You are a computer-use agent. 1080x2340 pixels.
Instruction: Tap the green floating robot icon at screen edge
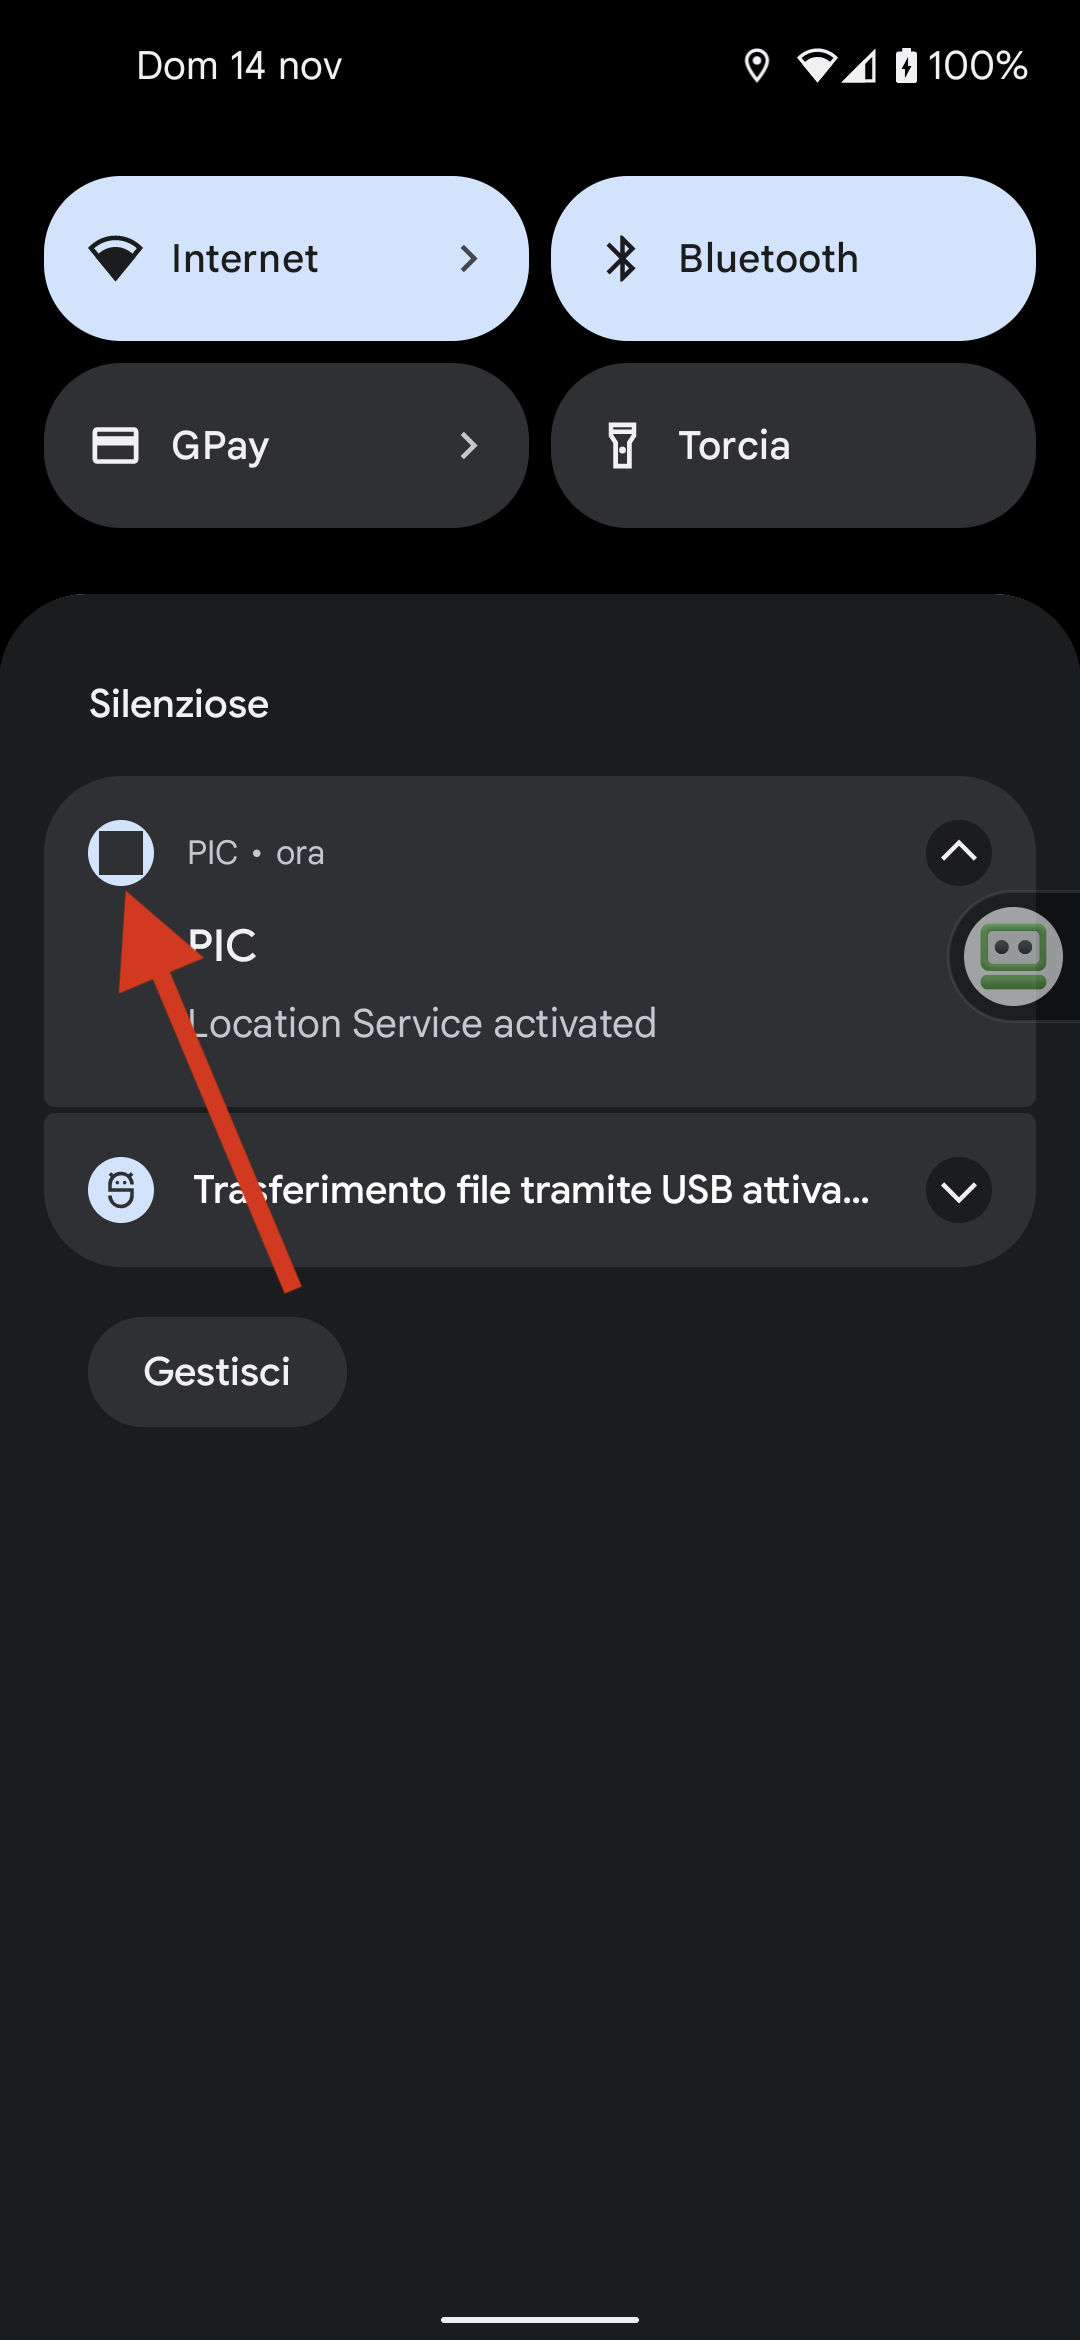pyautogui.click(x=1015, y=956)
